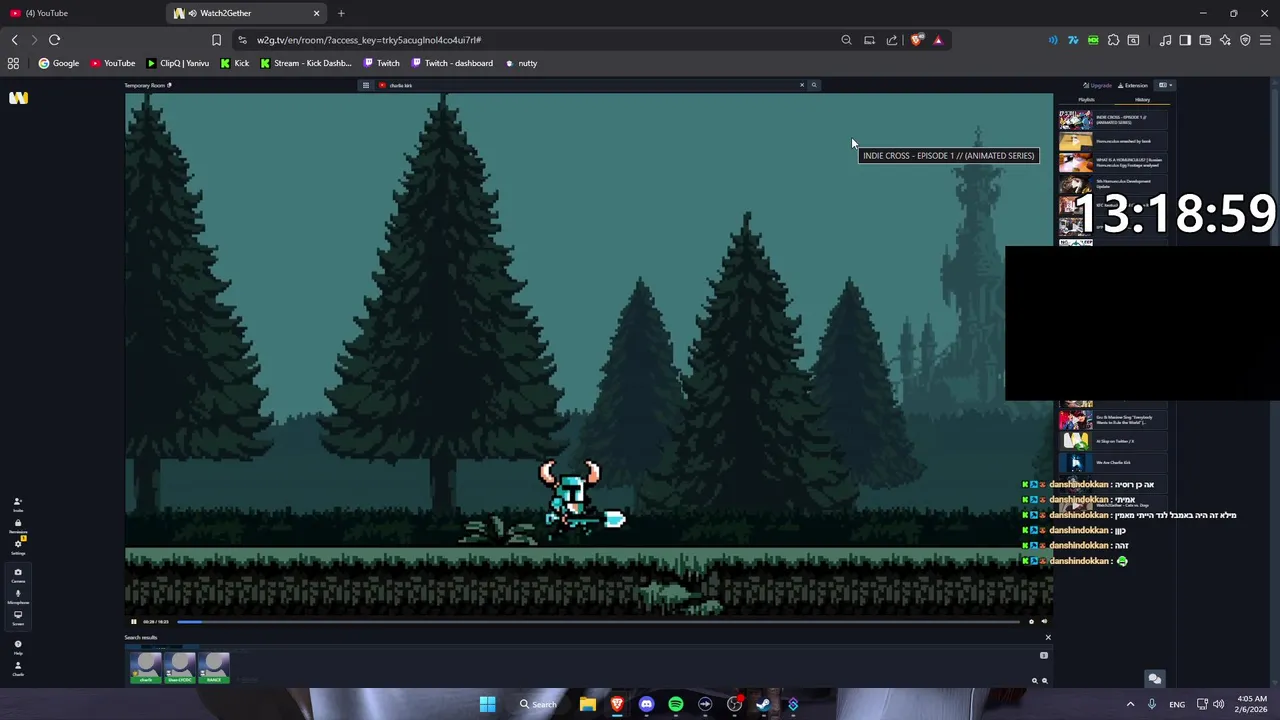Open the Charlie user profile icon
The image size is (1280, 720).
(x=17, y=668)
